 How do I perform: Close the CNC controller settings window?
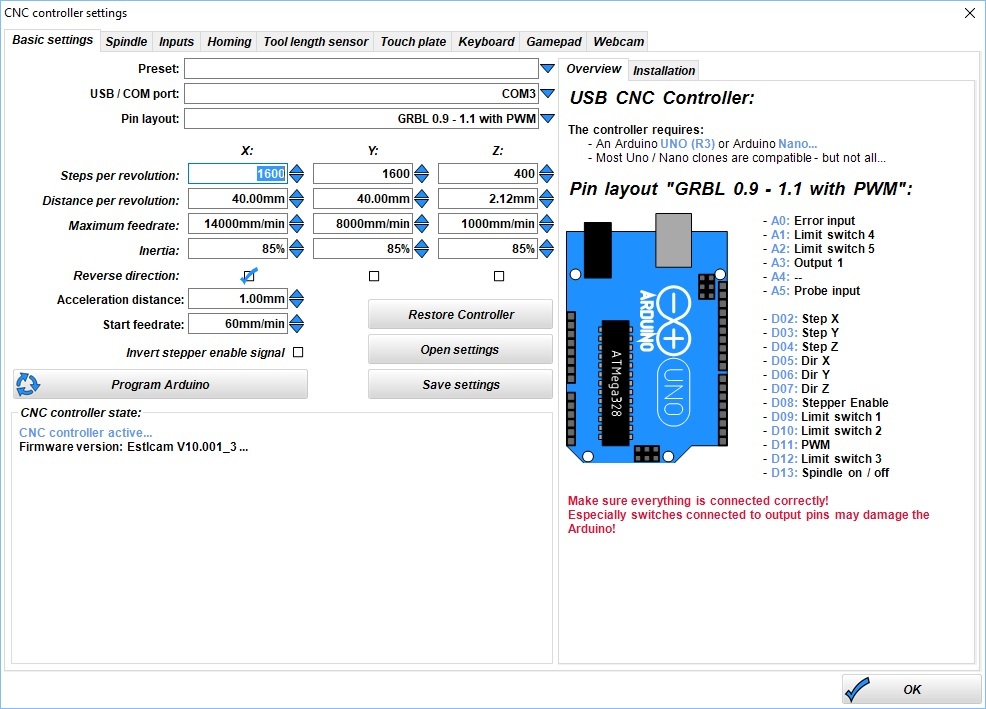(970, 13)
